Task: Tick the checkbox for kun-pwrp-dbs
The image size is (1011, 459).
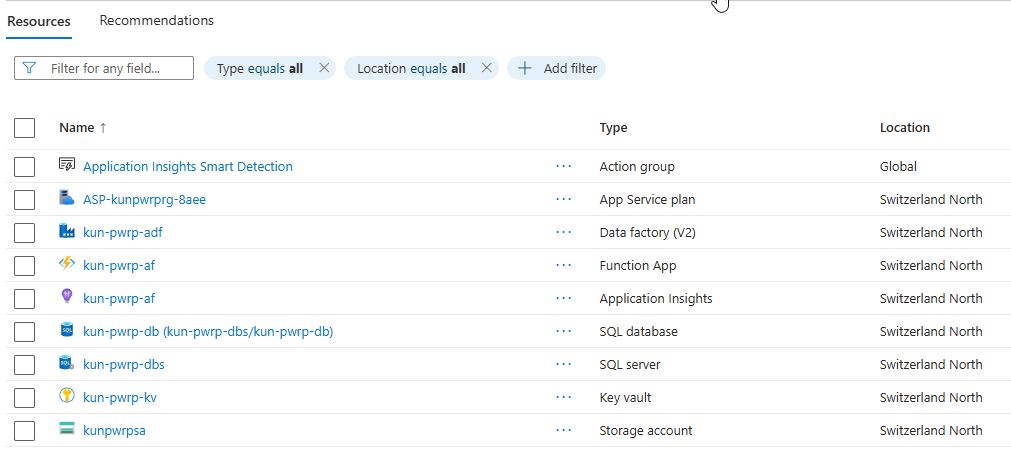Action: [x=25, y=365]
